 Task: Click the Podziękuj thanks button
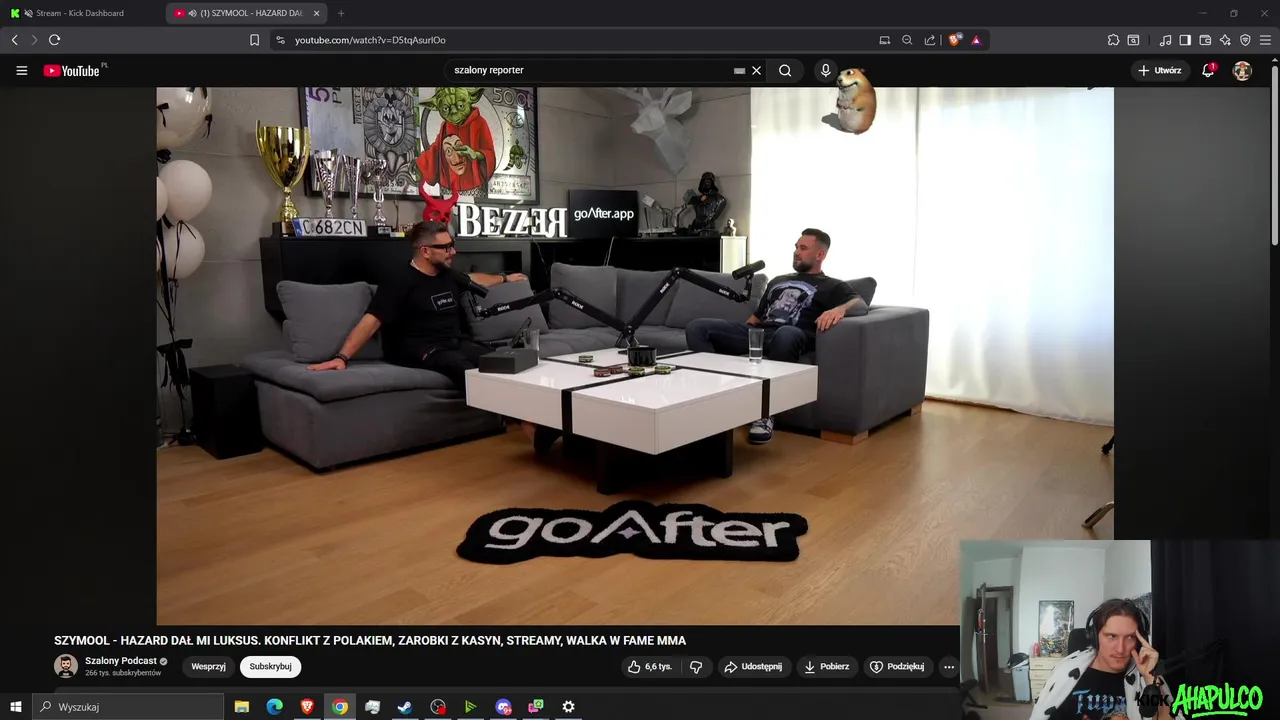pyautogui.click(x=897, y=666)
